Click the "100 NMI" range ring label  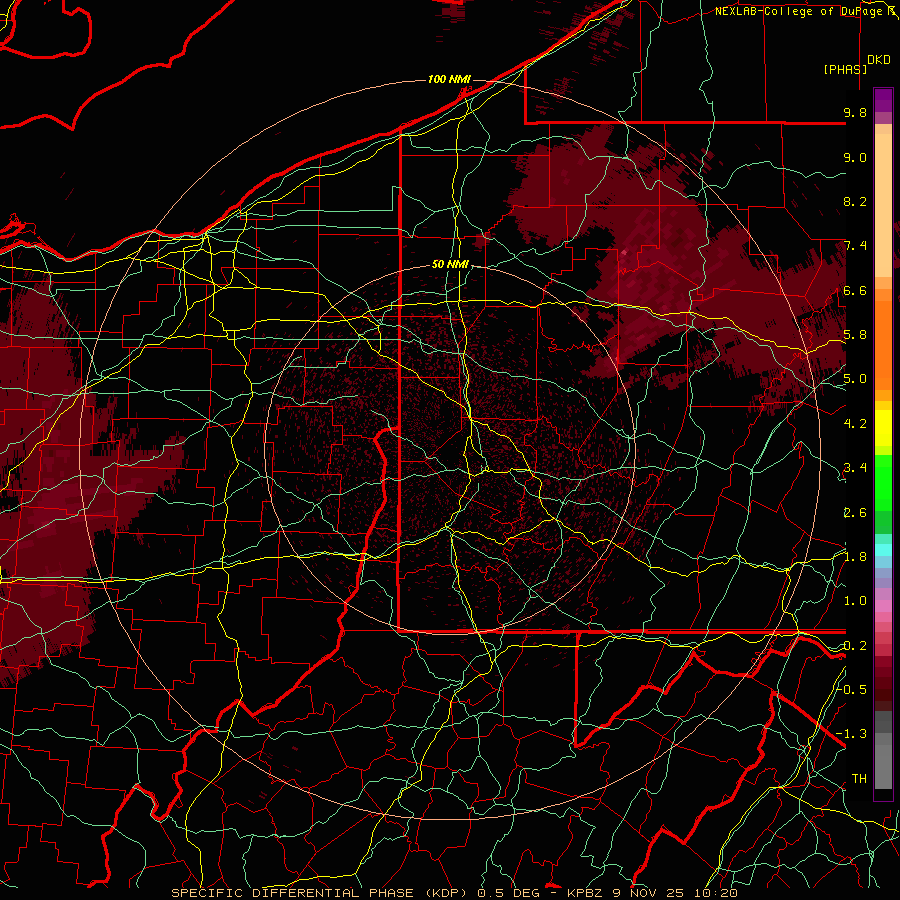click(x=449, y=79)
